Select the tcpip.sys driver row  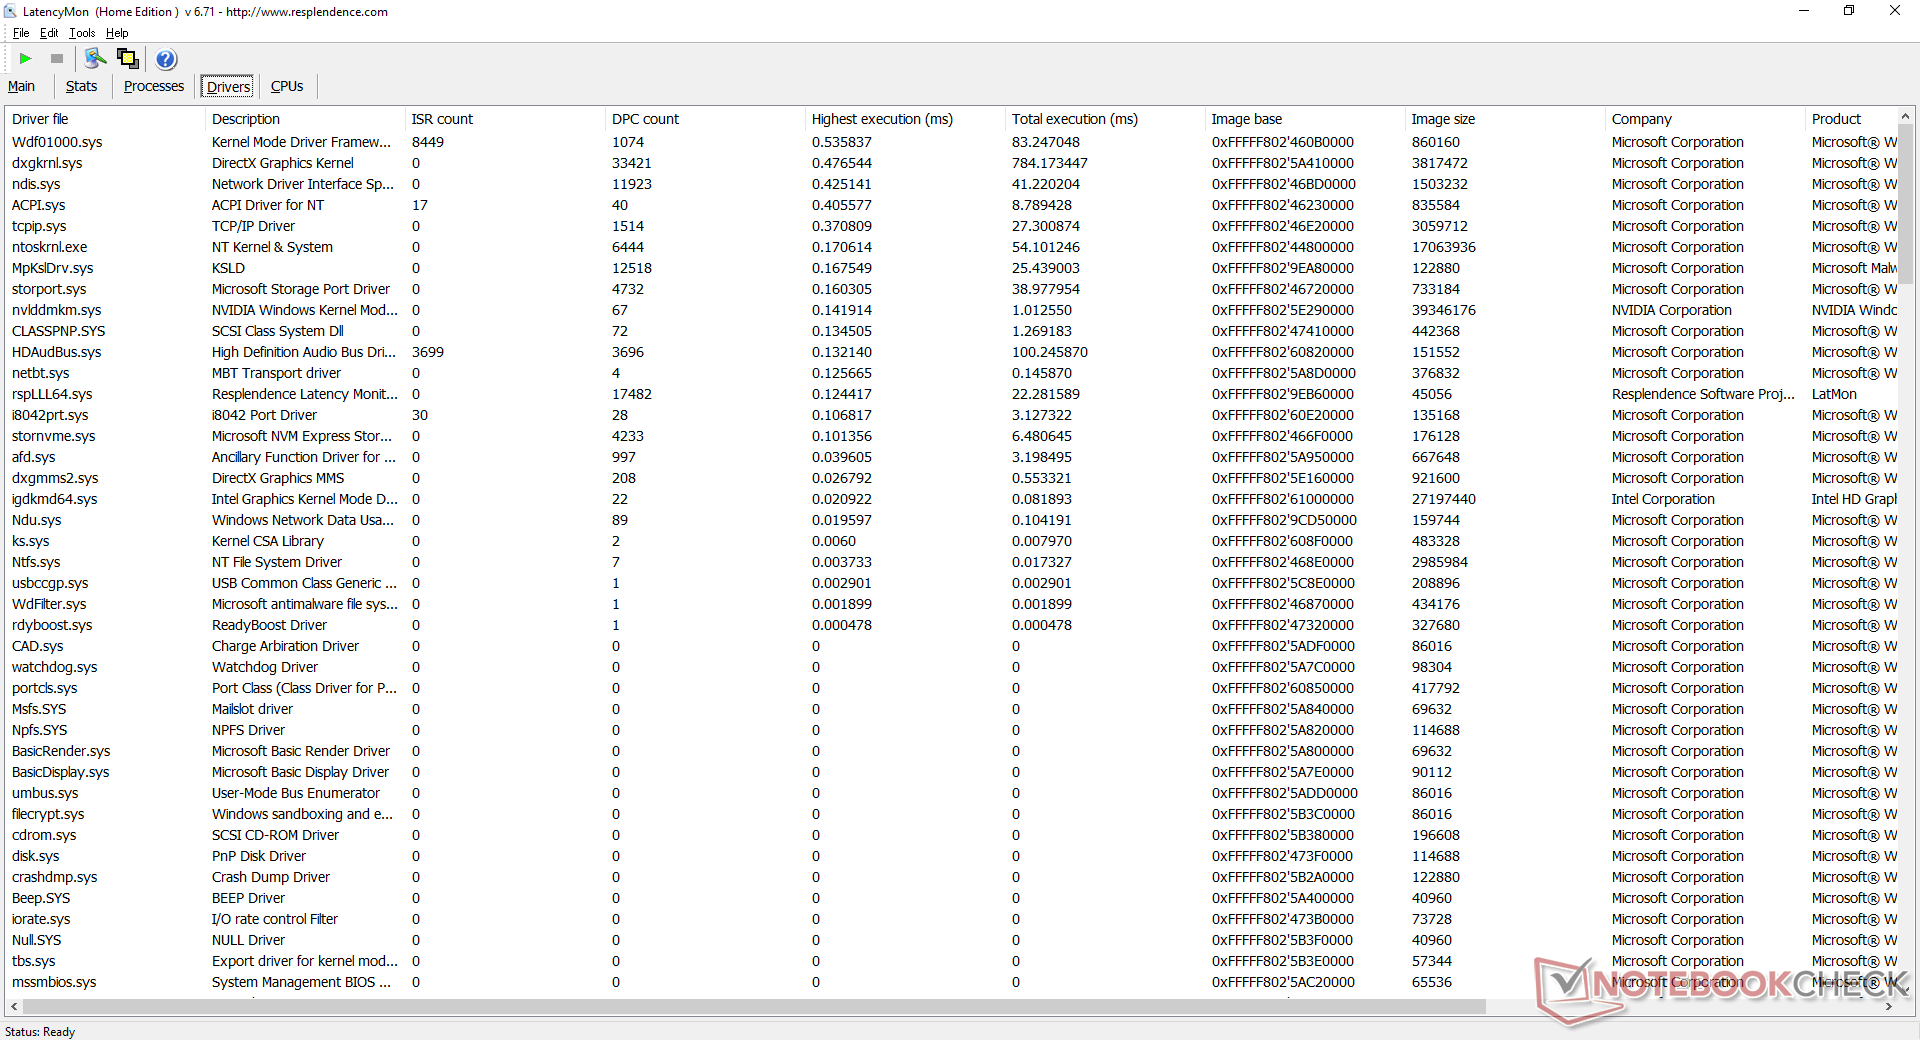[951, 226]
